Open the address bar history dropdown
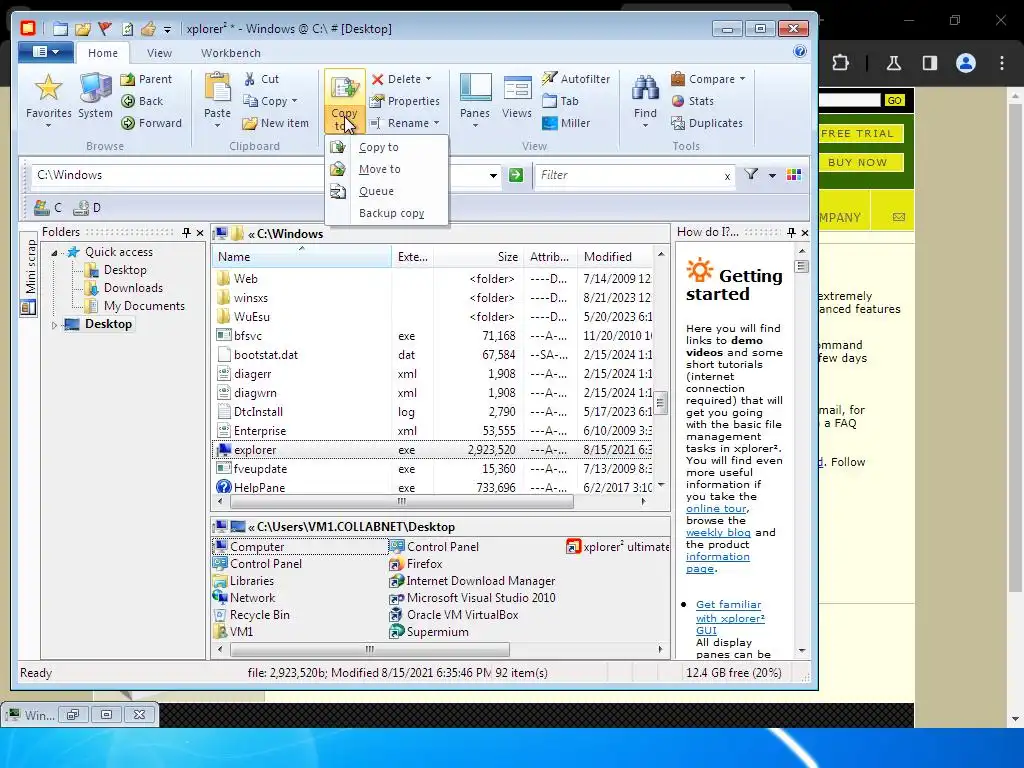1024x768 pixels. click(x=493, y=175)
